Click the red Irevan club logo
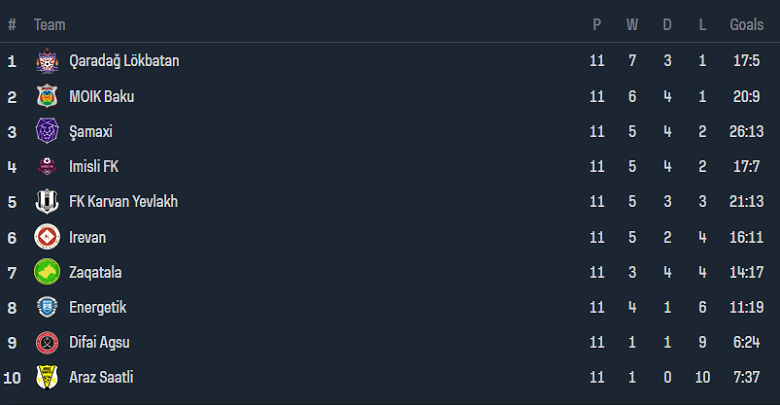Screen dimensions: 780x405 47,237
